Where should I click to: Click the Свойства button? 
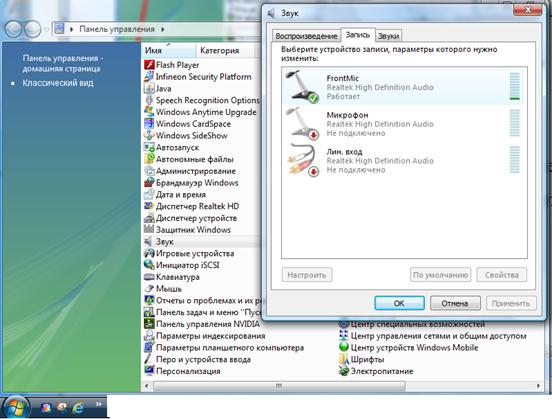click(502, 275)
